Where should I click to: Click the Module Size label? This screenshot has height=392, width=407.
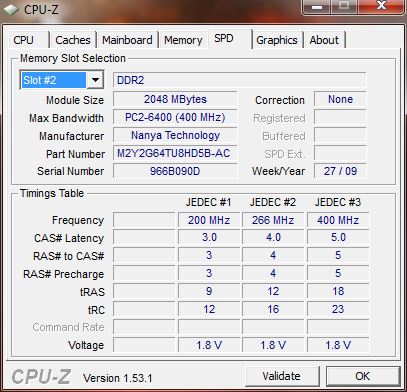click(x=75, y=100)
